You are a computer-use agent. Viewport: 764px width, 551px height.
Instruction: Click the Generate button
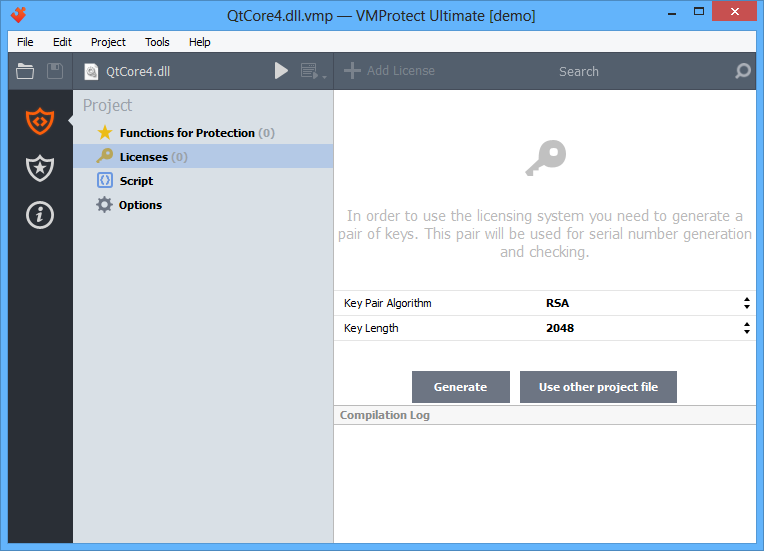pyautogui.click(x=460, y=387)
